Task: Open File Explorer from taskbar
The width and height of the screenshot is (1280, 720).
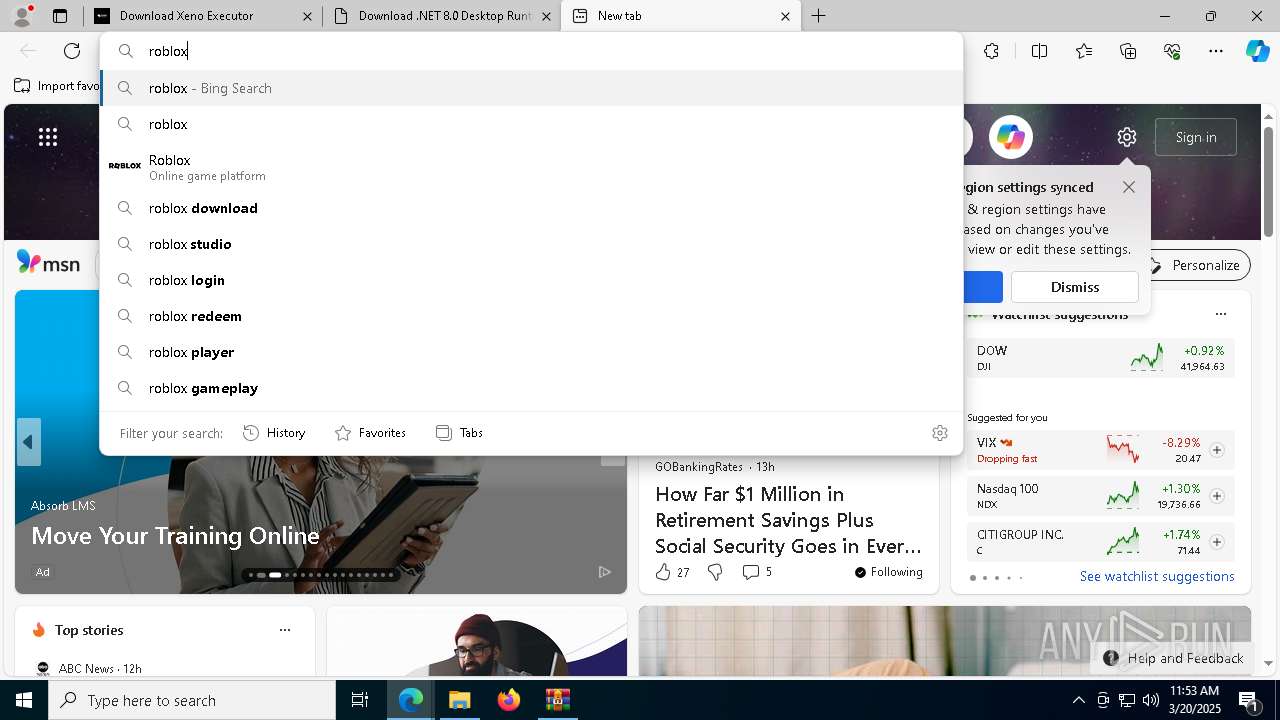Action: click(x=459, y=700)
